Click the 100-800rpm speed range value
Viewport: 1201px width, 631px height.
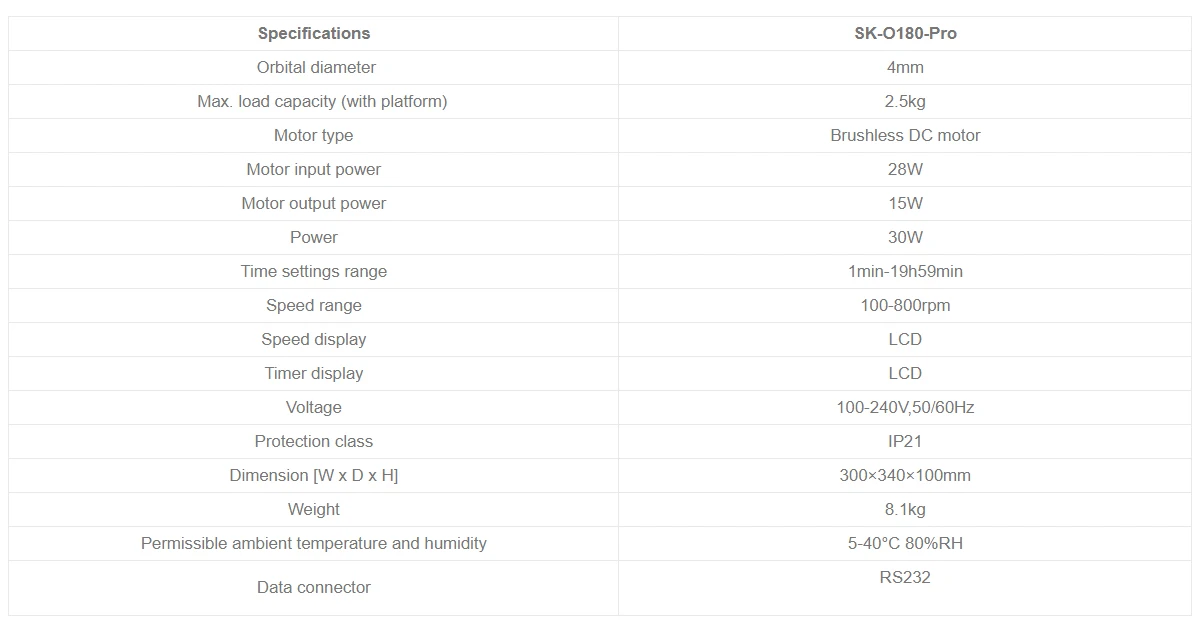(x=905, y=305)
